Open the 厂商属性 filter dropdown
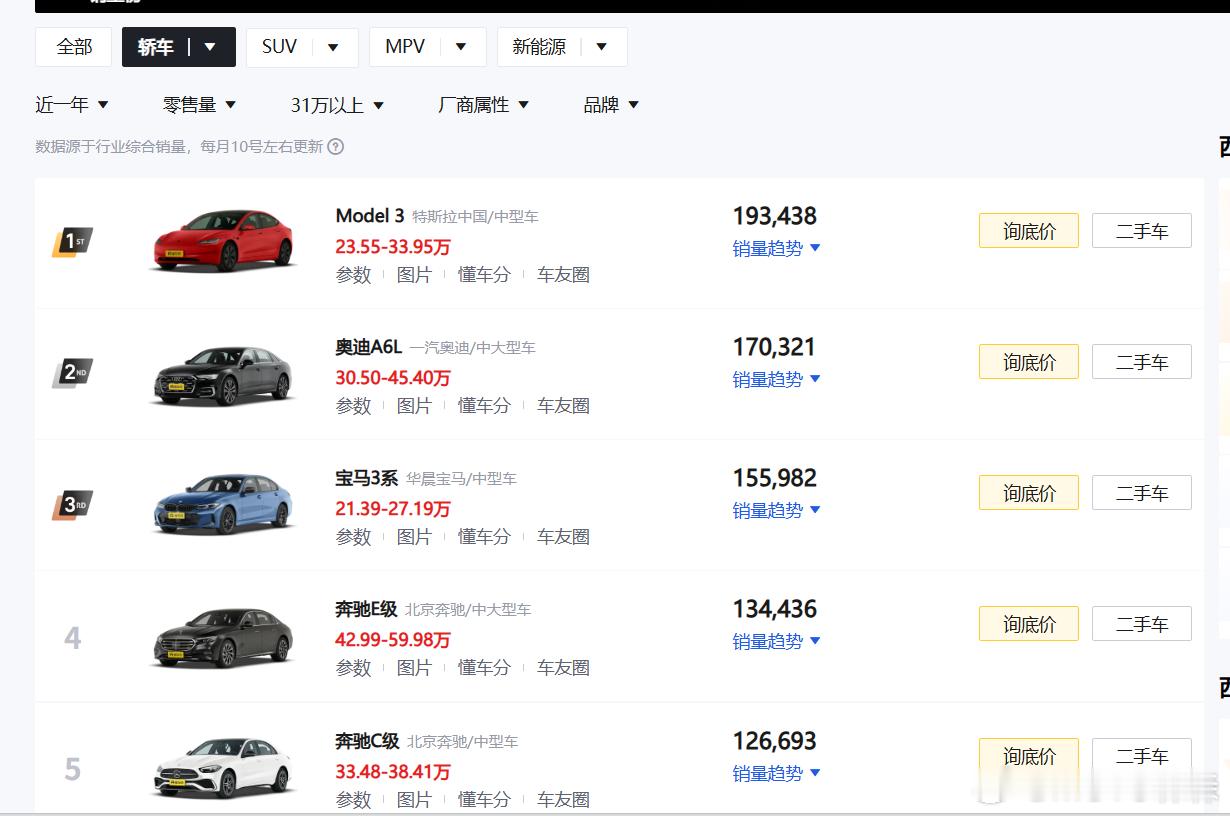Viewport: 1230px width, 816px height. 484,105
